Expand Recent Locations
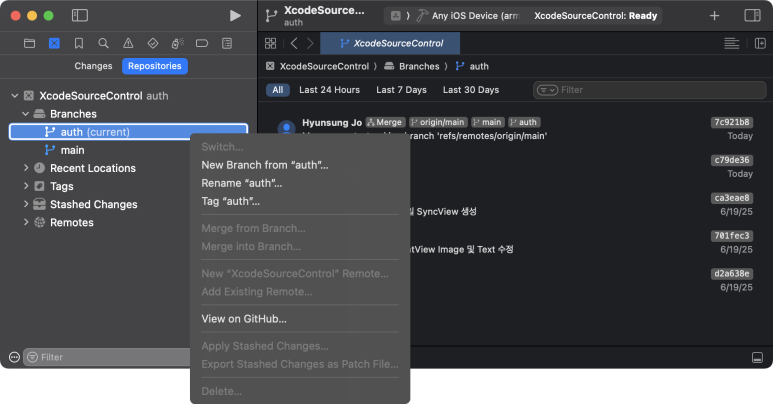Screen dimensions: 773x404 (x=26, y=168)
